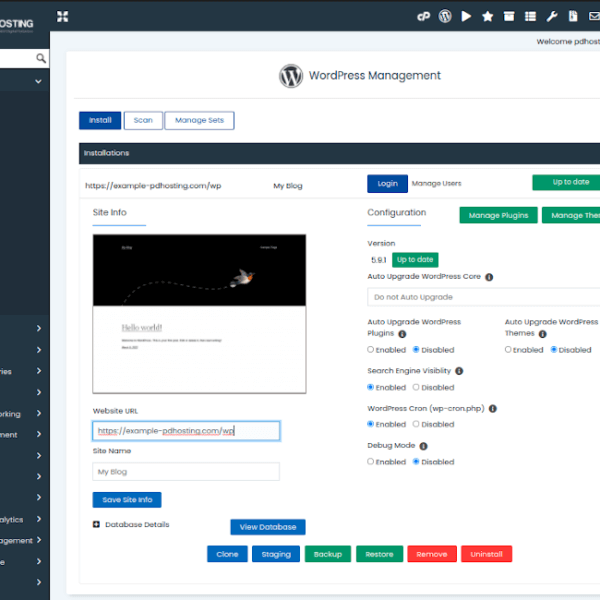Click the blue Login button
This screenshot has width=600, height=600.
387,184
